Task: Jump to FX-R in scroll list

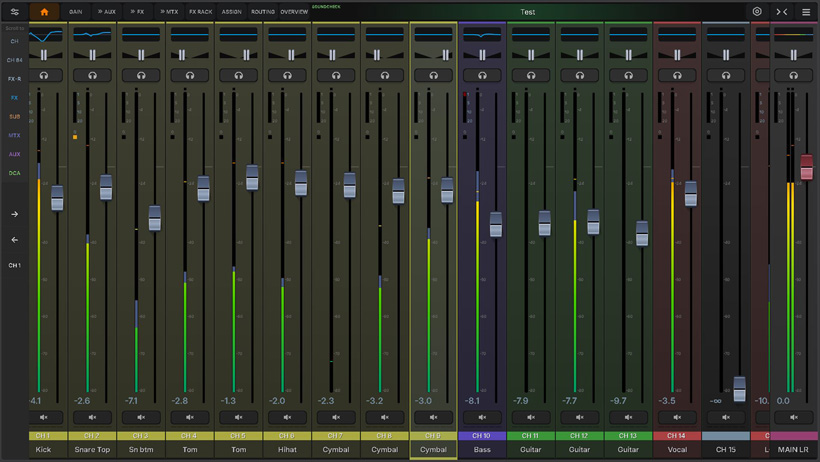Action: click(x=15, y=79)
